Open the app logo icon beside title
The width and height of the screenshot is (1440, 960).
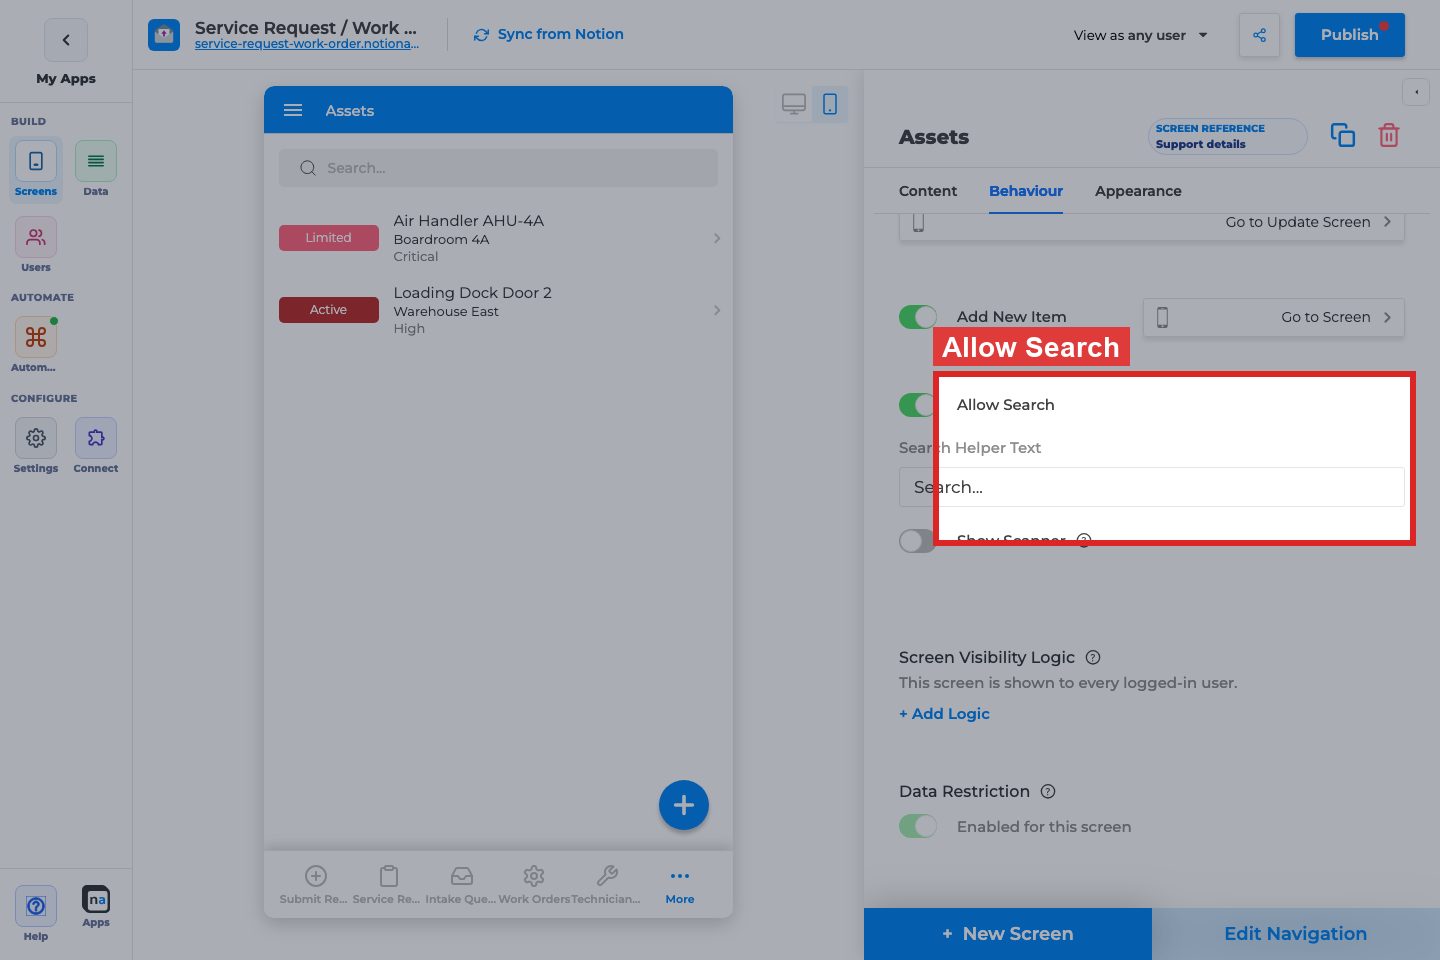pos(164,35)
